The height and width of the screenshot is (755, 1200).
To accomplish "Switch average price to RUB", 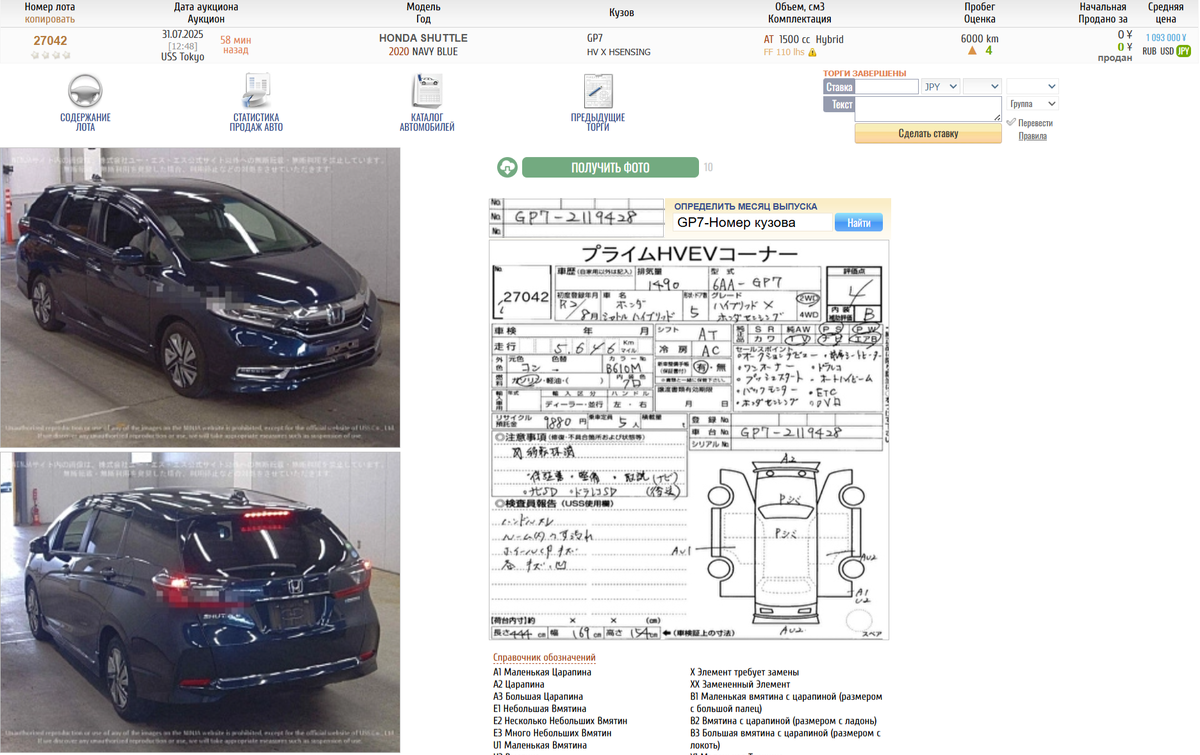I will tap(1150, 51).
